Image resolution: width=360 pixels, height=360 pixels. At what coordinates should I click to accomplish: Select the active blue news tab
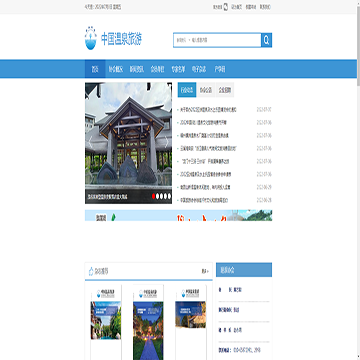click(187, 90)
